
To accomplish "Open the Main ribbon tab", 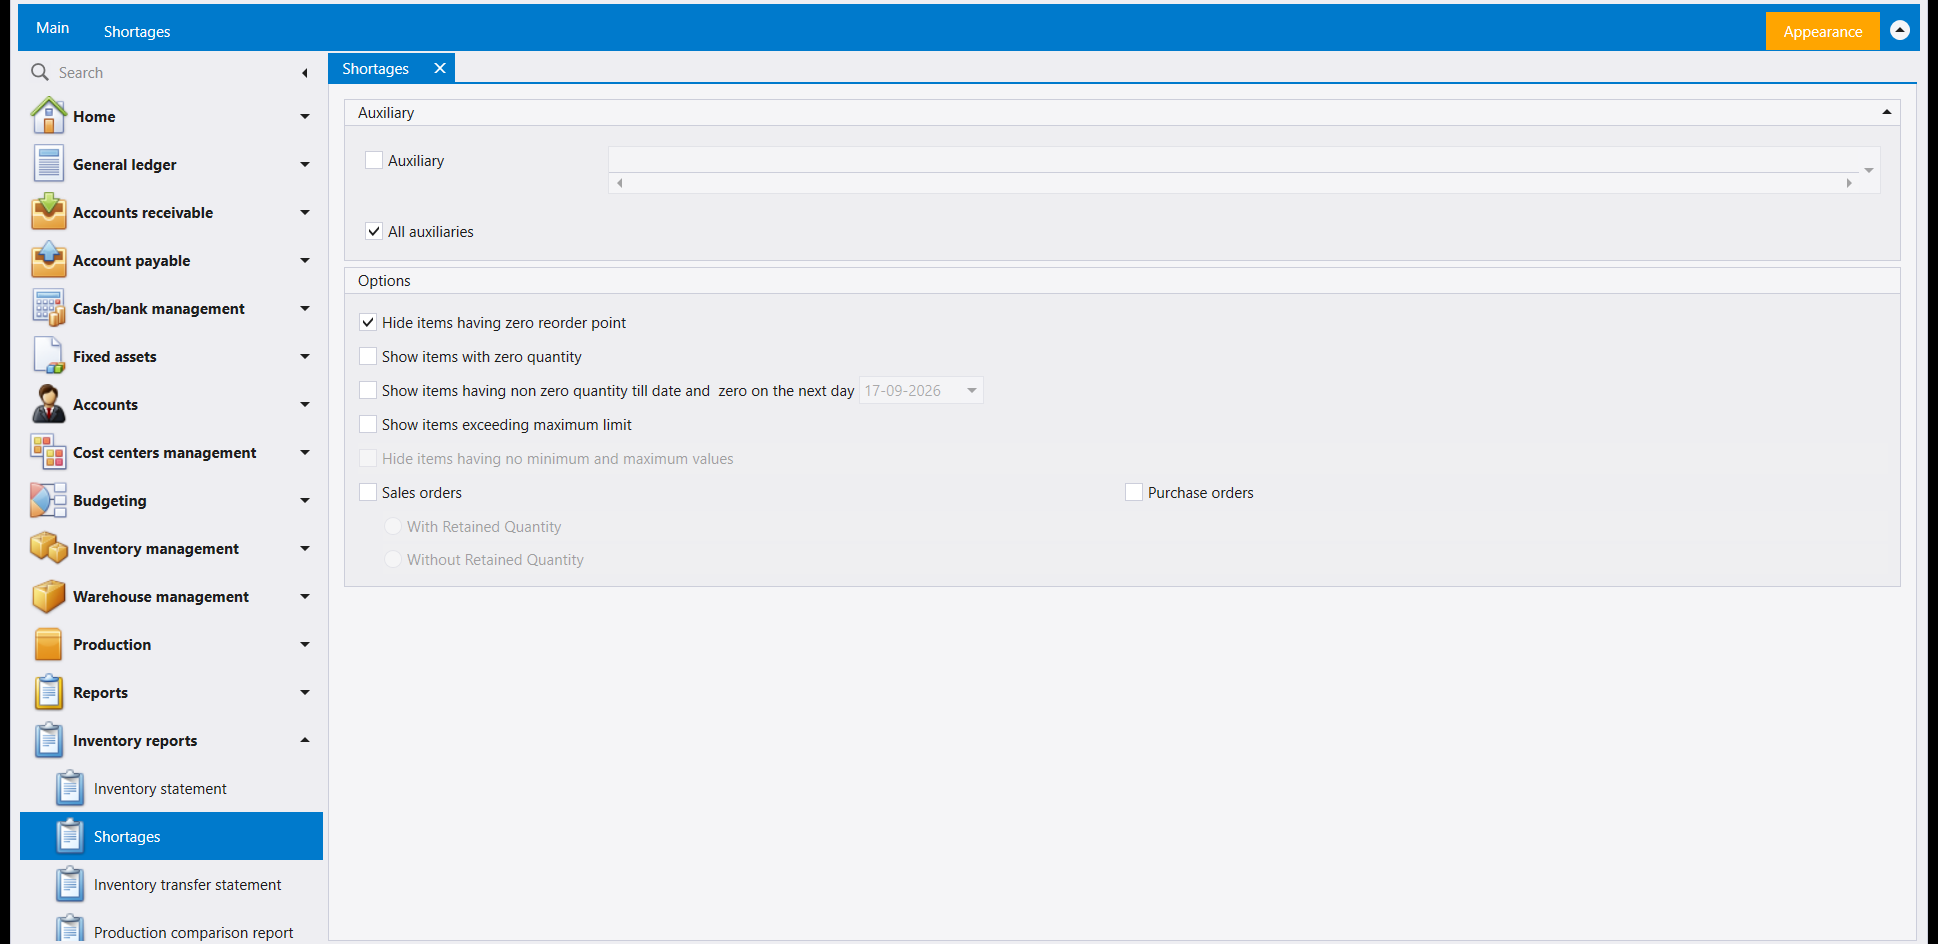I will (52, 28).
